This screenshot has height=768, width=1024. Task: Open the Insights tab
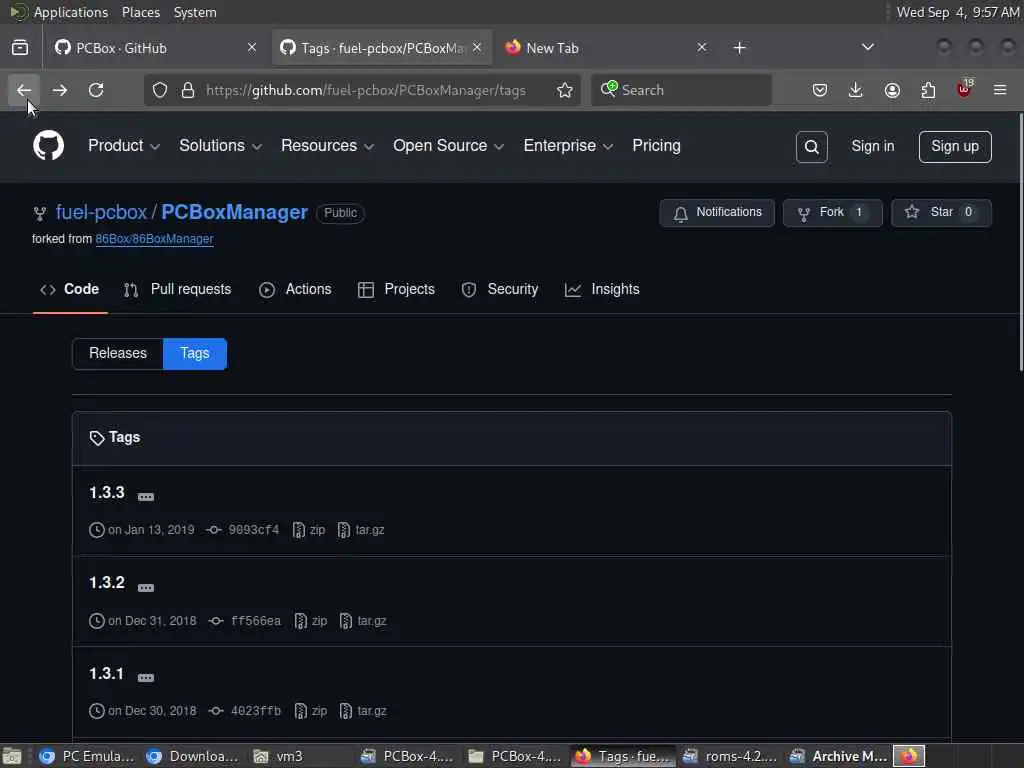coord(602,289)
